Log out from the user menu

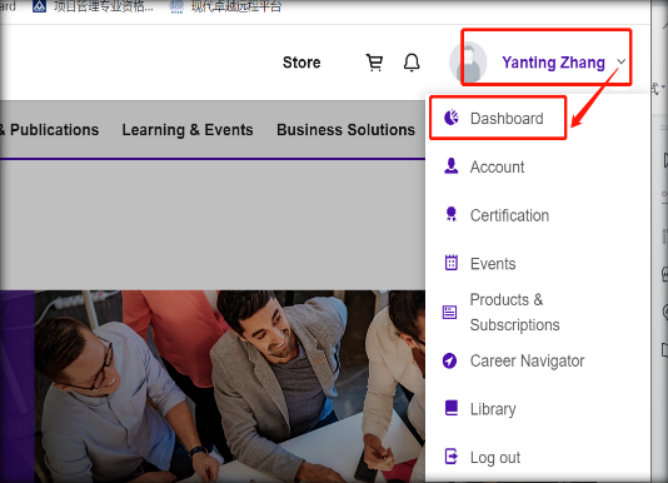tap(495, 457)
